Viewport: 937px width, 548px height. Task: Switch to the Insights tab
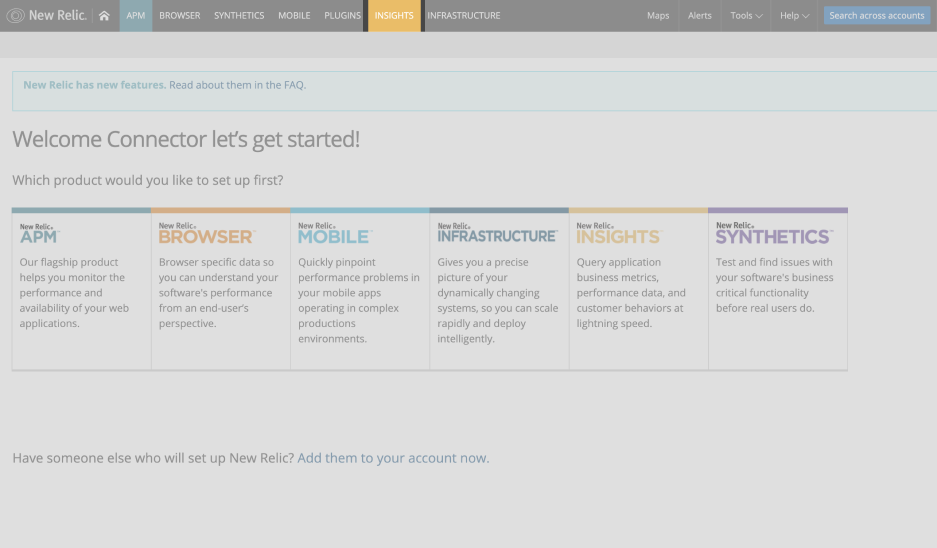pos(394,16)
